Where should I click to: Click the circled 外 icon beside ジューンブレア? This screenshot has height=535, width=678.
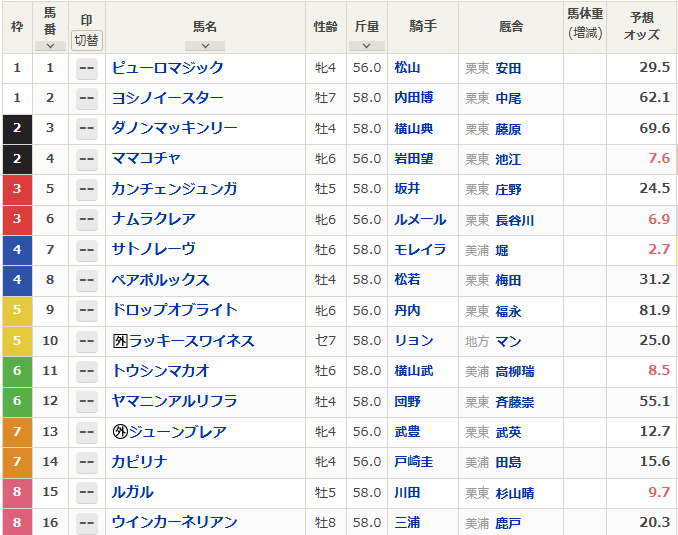coord(120,432)
